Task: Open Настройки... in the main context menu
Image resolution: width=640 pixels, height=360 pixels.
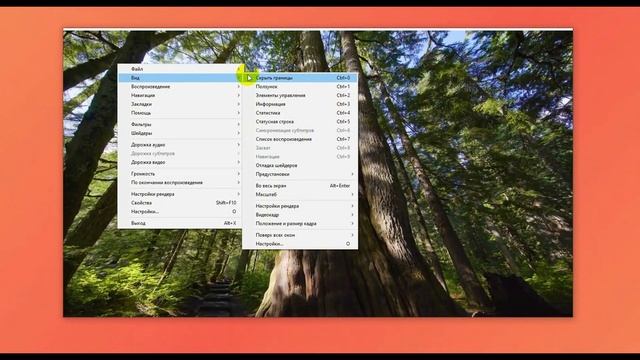Action: tap(180, 211)
